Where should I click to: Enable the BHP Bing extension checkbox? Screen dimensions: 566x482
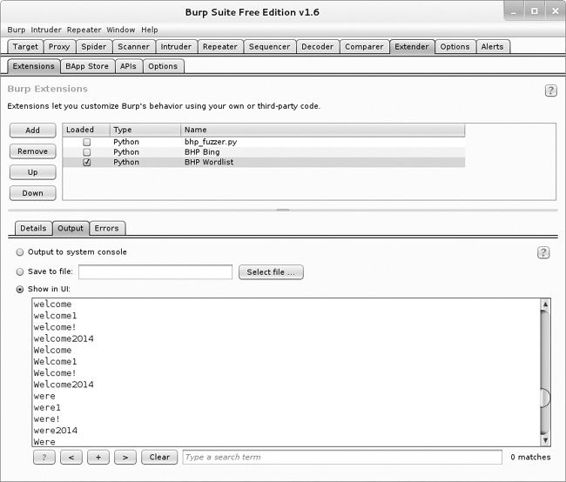click(x=87, y=152)
